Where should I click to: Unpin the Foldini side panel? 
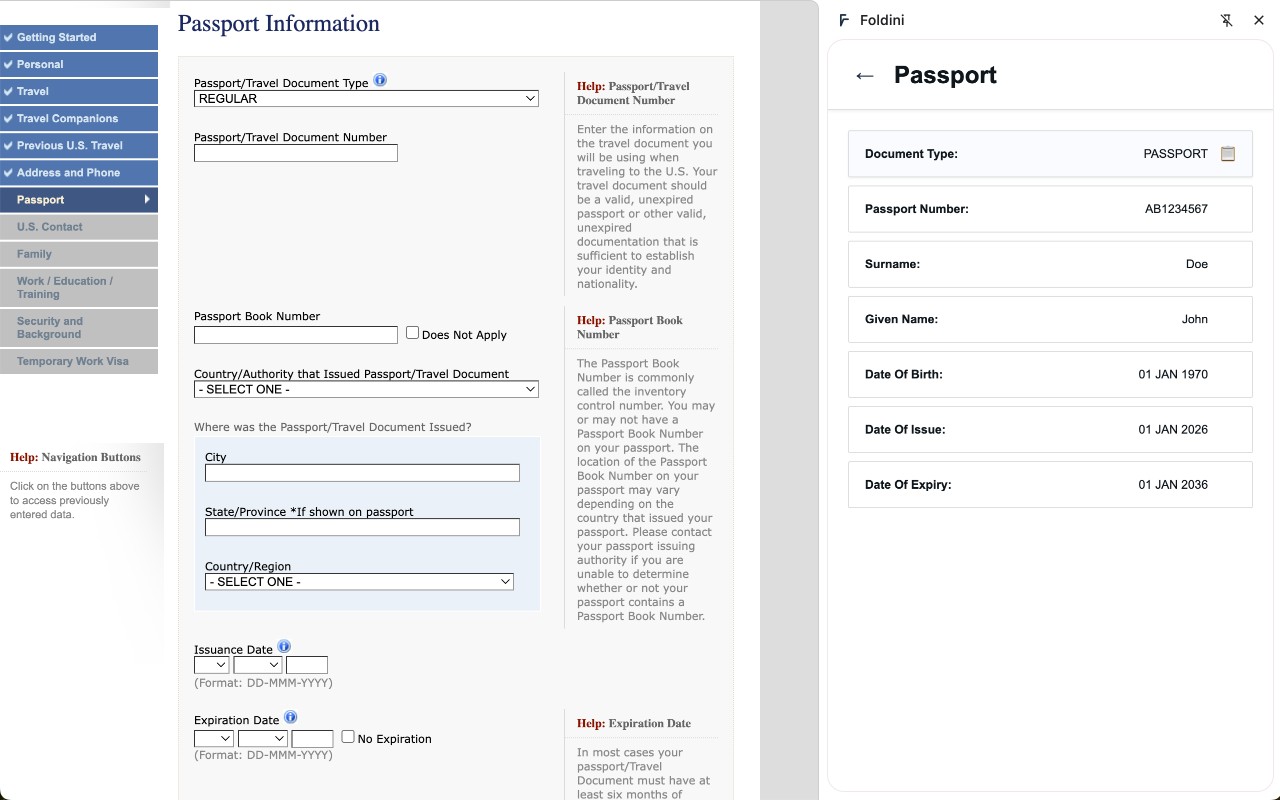click(x=1227, y=20)
